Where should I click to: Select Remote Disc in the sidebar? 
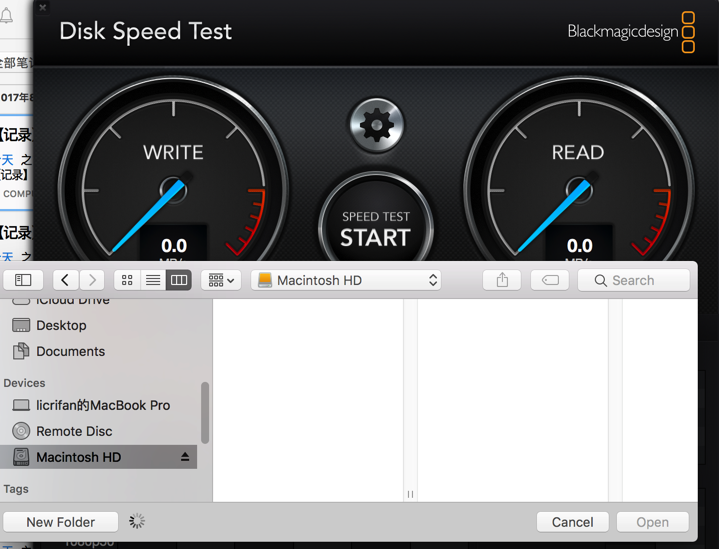click(x=74, y=431)
